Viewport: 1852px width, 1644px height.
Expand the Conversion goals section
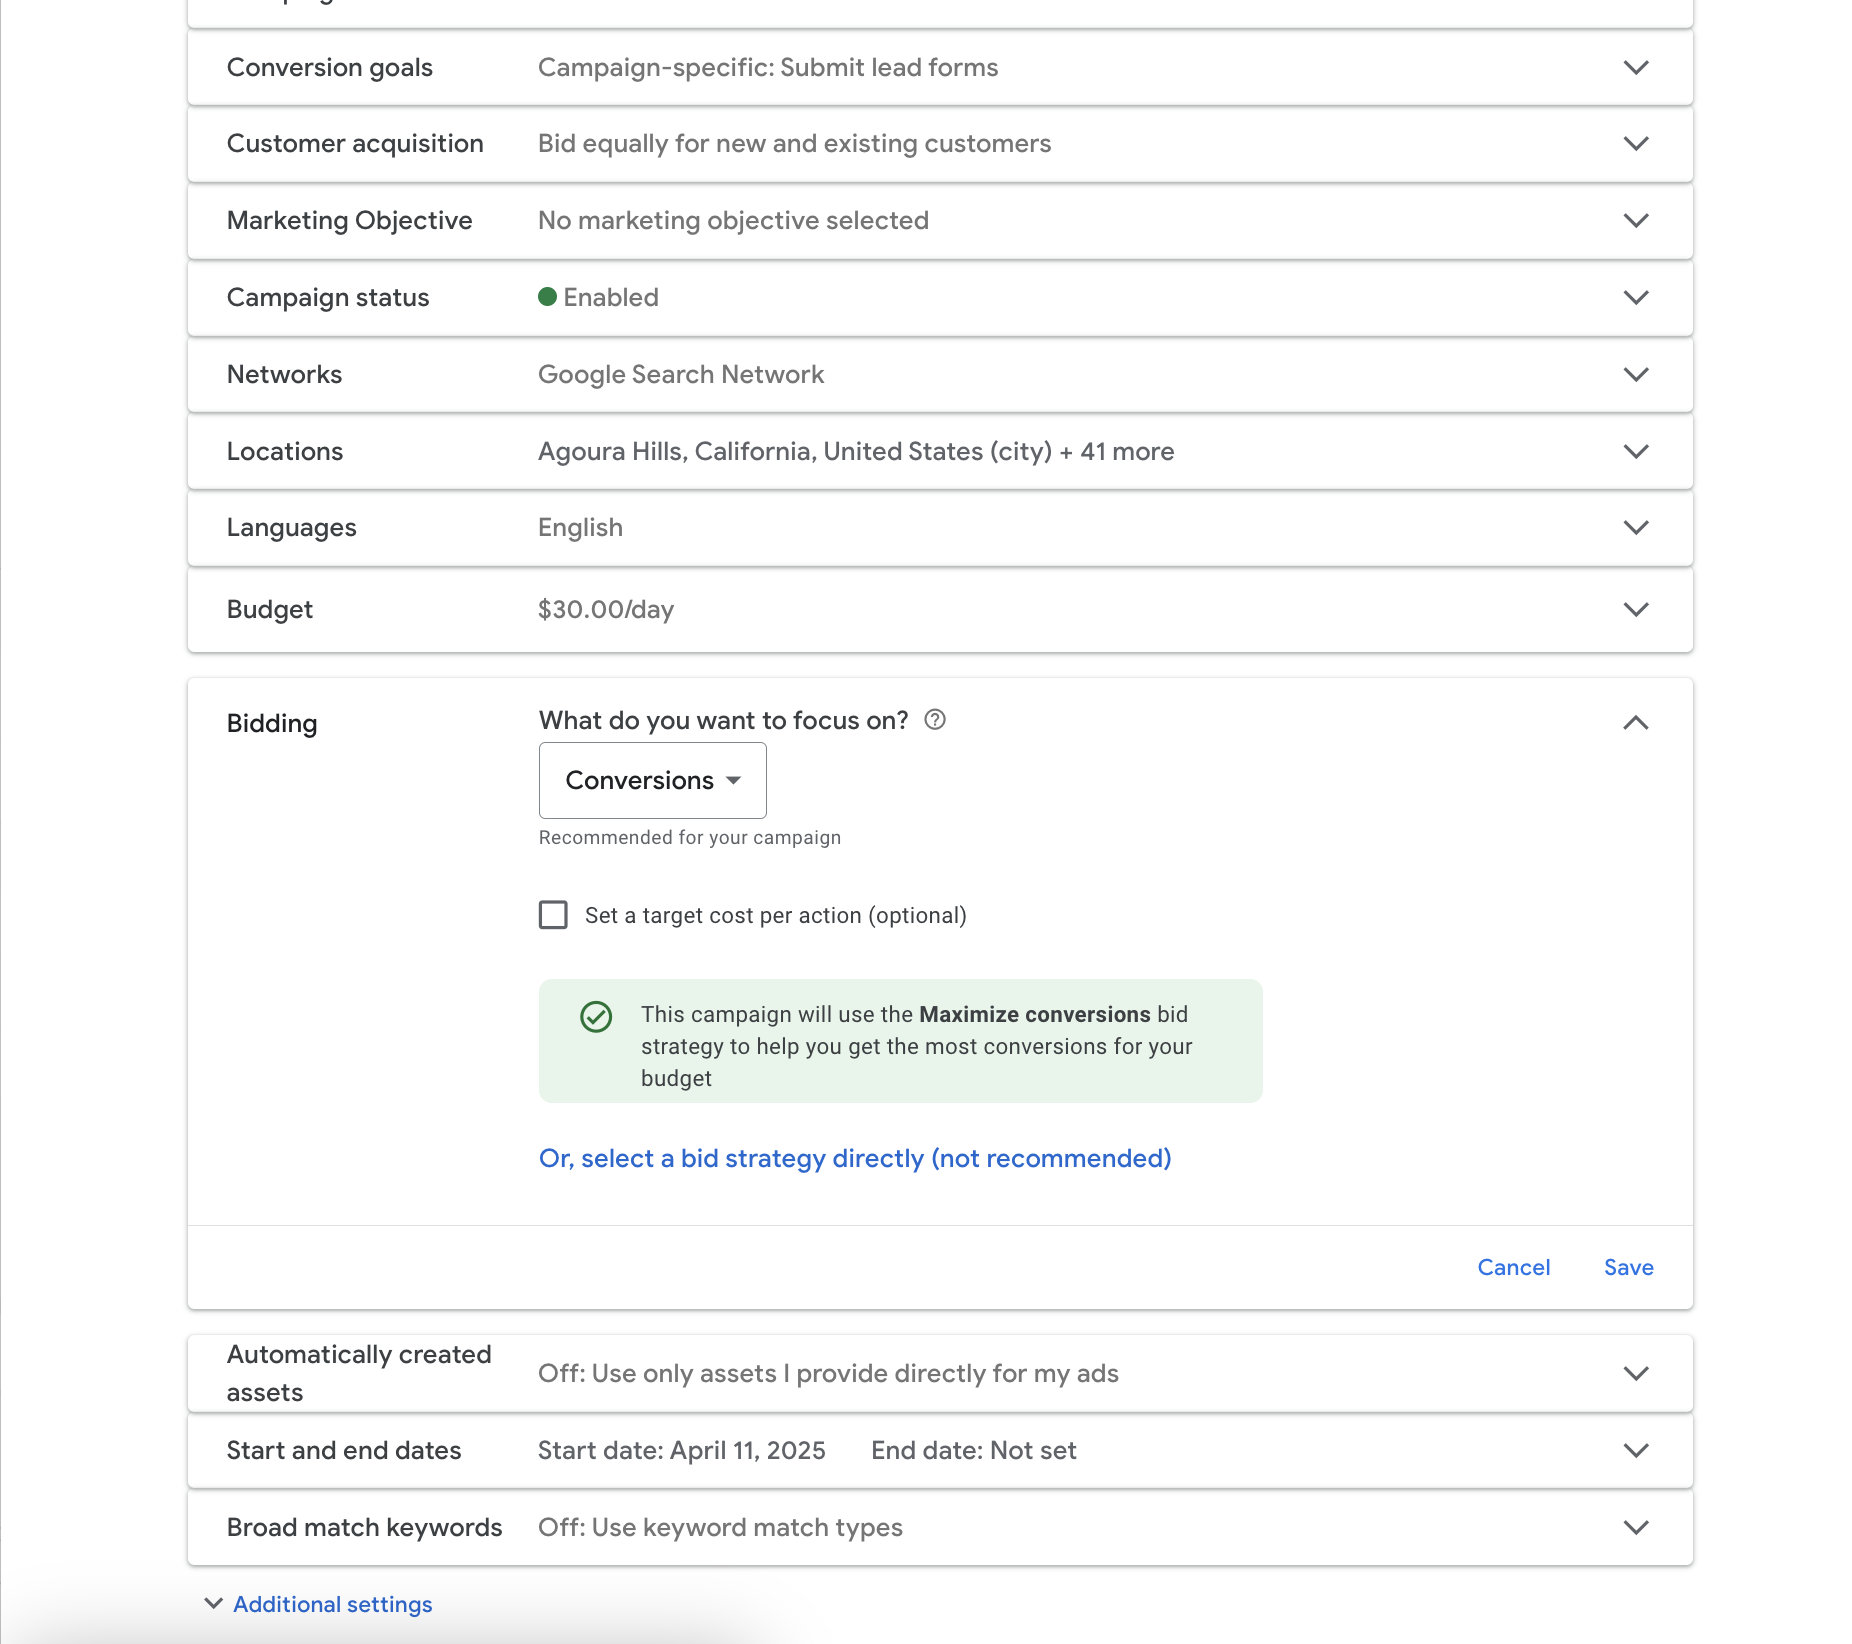click(x=1635, y=67)
